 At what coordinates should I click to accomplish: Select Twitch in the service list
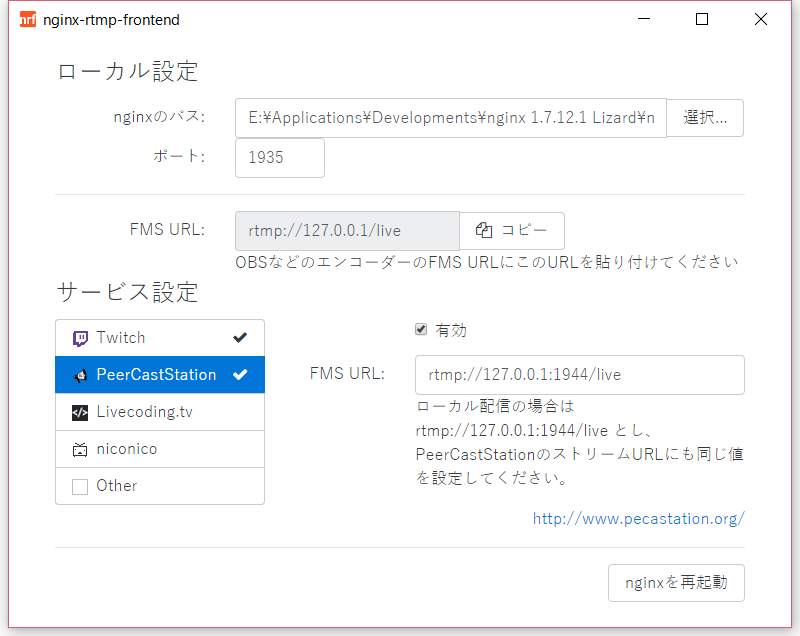point(160,338)
